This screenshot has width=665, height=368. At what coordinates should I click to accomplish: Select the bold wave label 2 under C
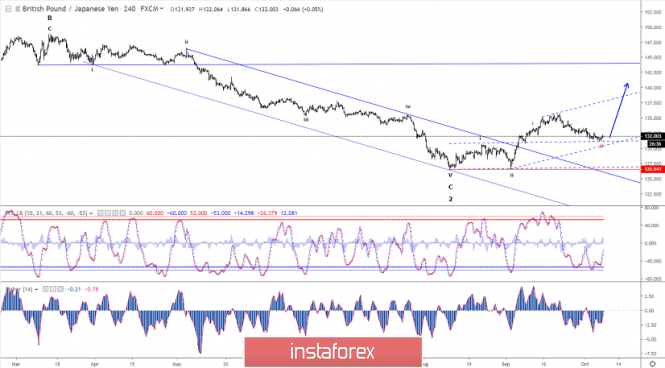click(x=450, y=199)
